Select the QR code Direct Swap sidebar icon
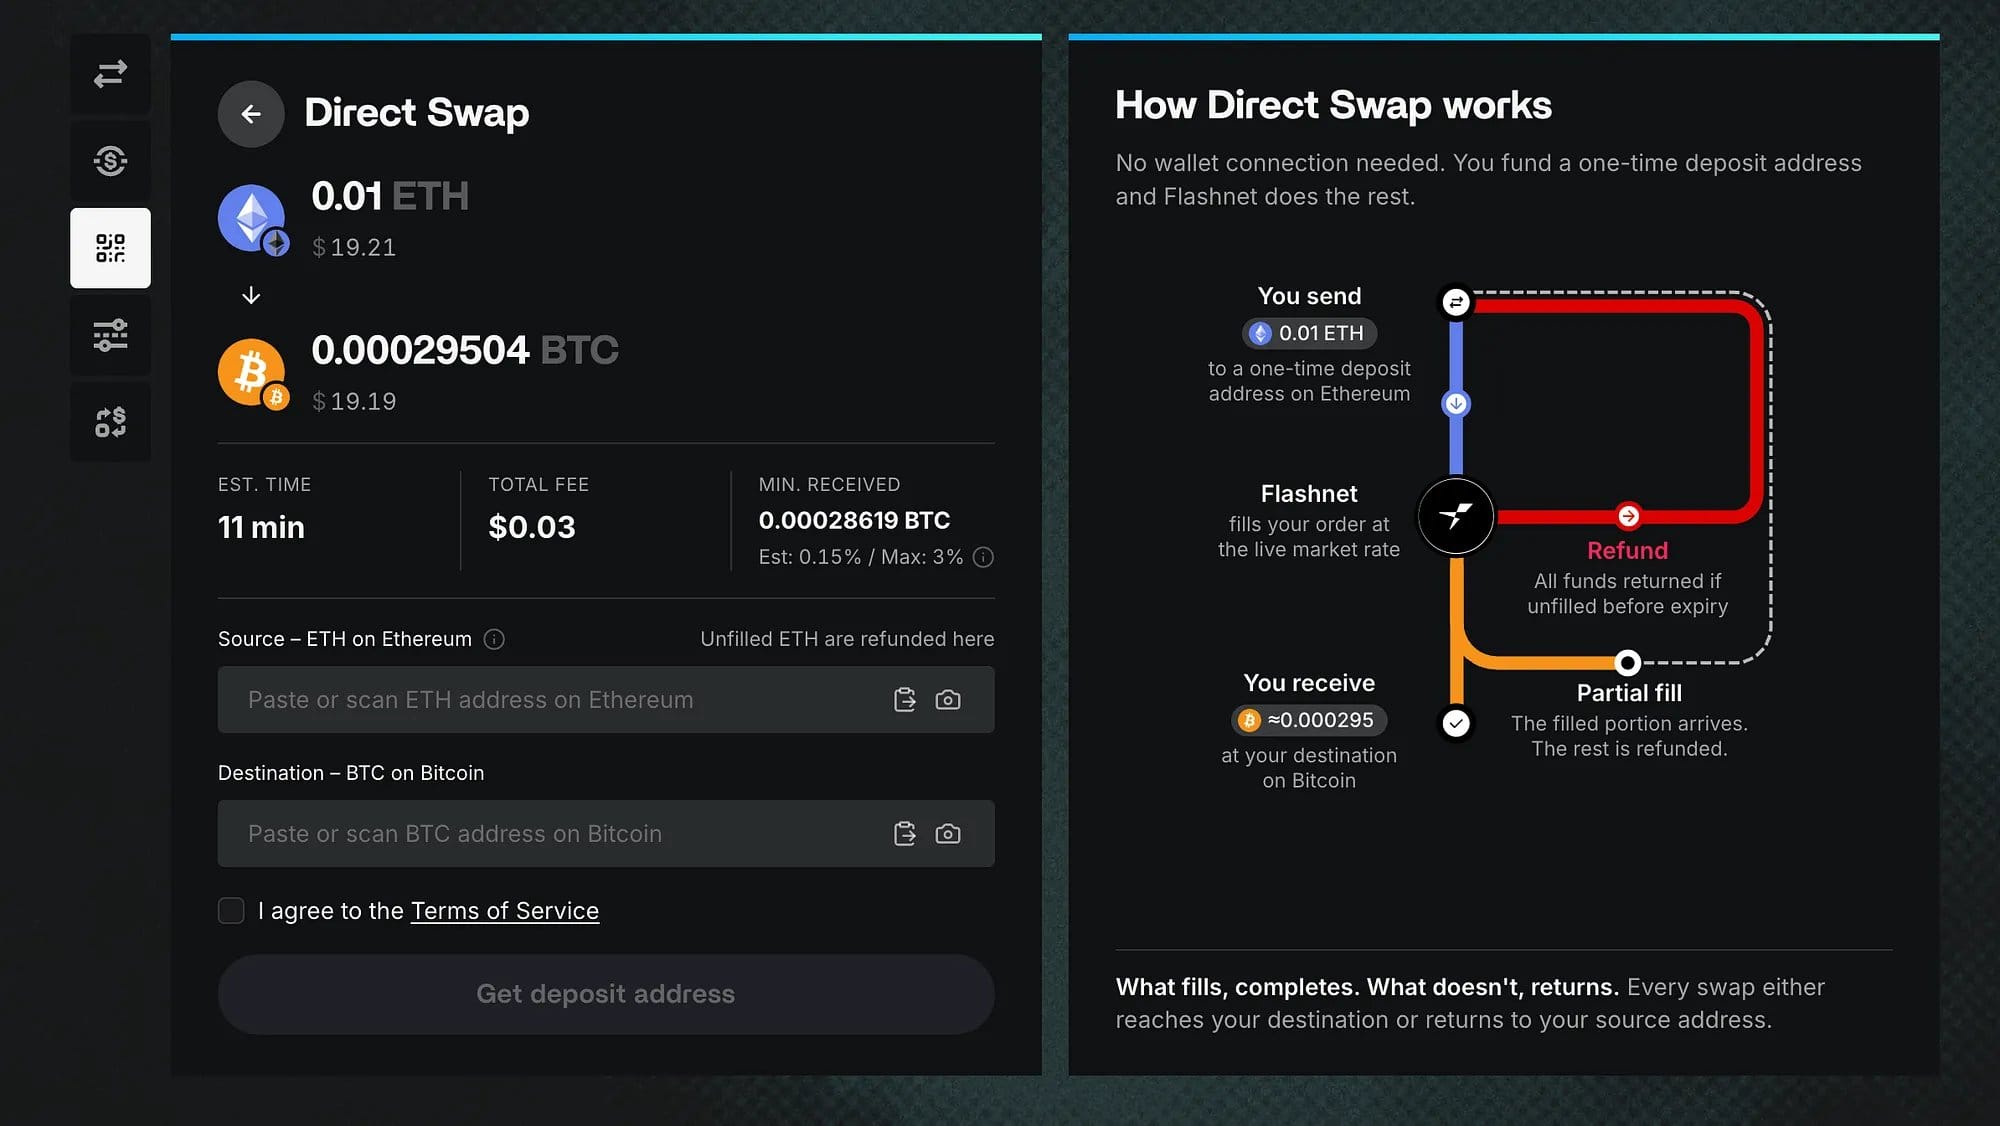Image resolution: width=2000 pixels, height=1126 pixels. point(110,248)
